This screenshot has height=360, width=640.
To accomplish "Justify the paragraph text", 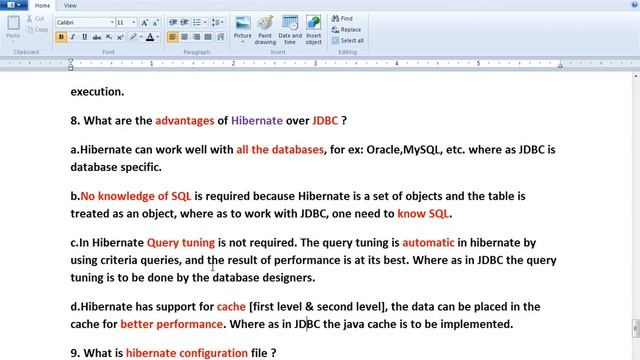I will pyautogui.click(x=208, y=37).
